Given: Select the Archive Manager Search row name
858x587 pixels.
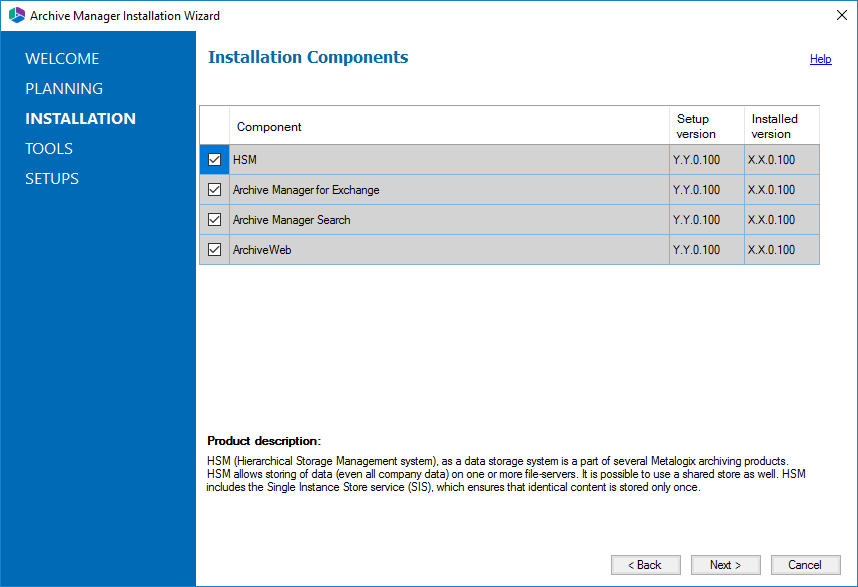Looking at the screenshot, I should coord(291,220).
